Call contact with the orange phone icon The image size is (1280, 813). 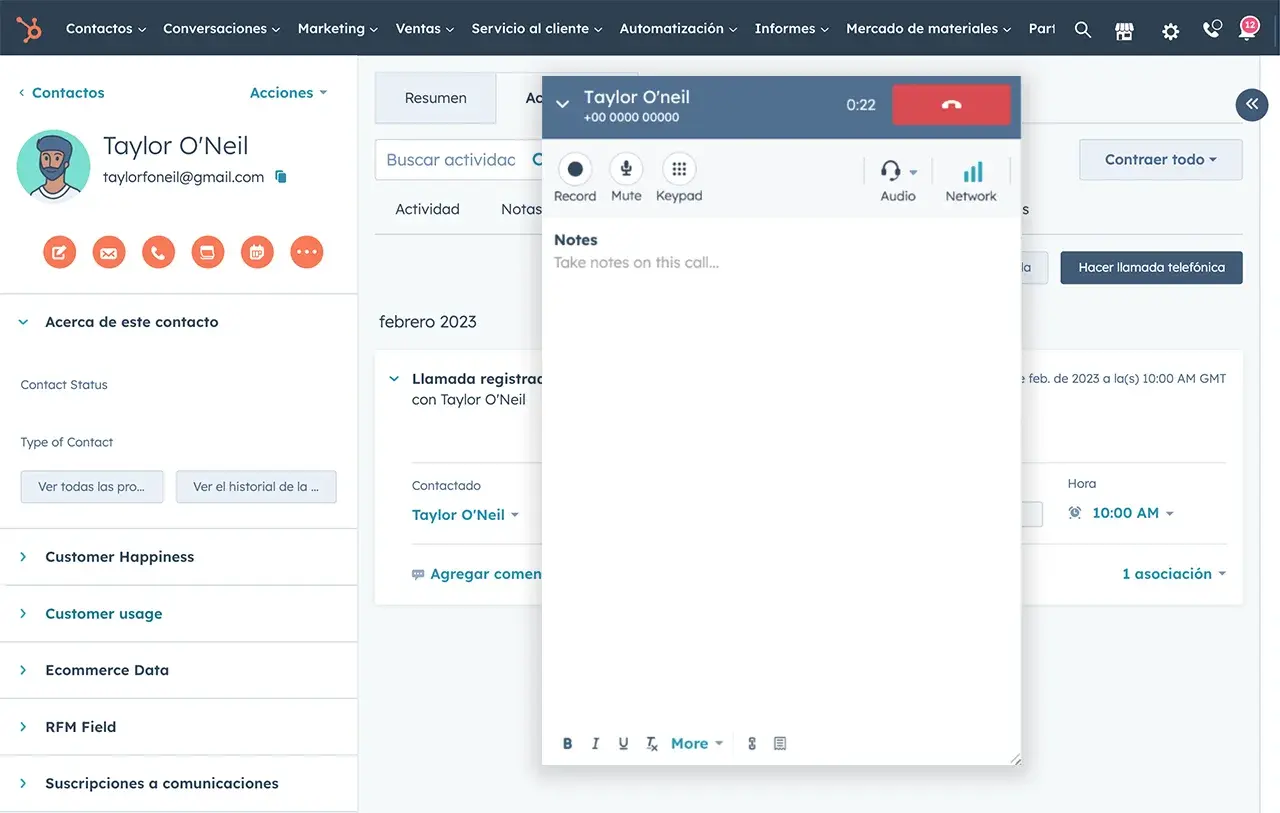coord(158,252)
